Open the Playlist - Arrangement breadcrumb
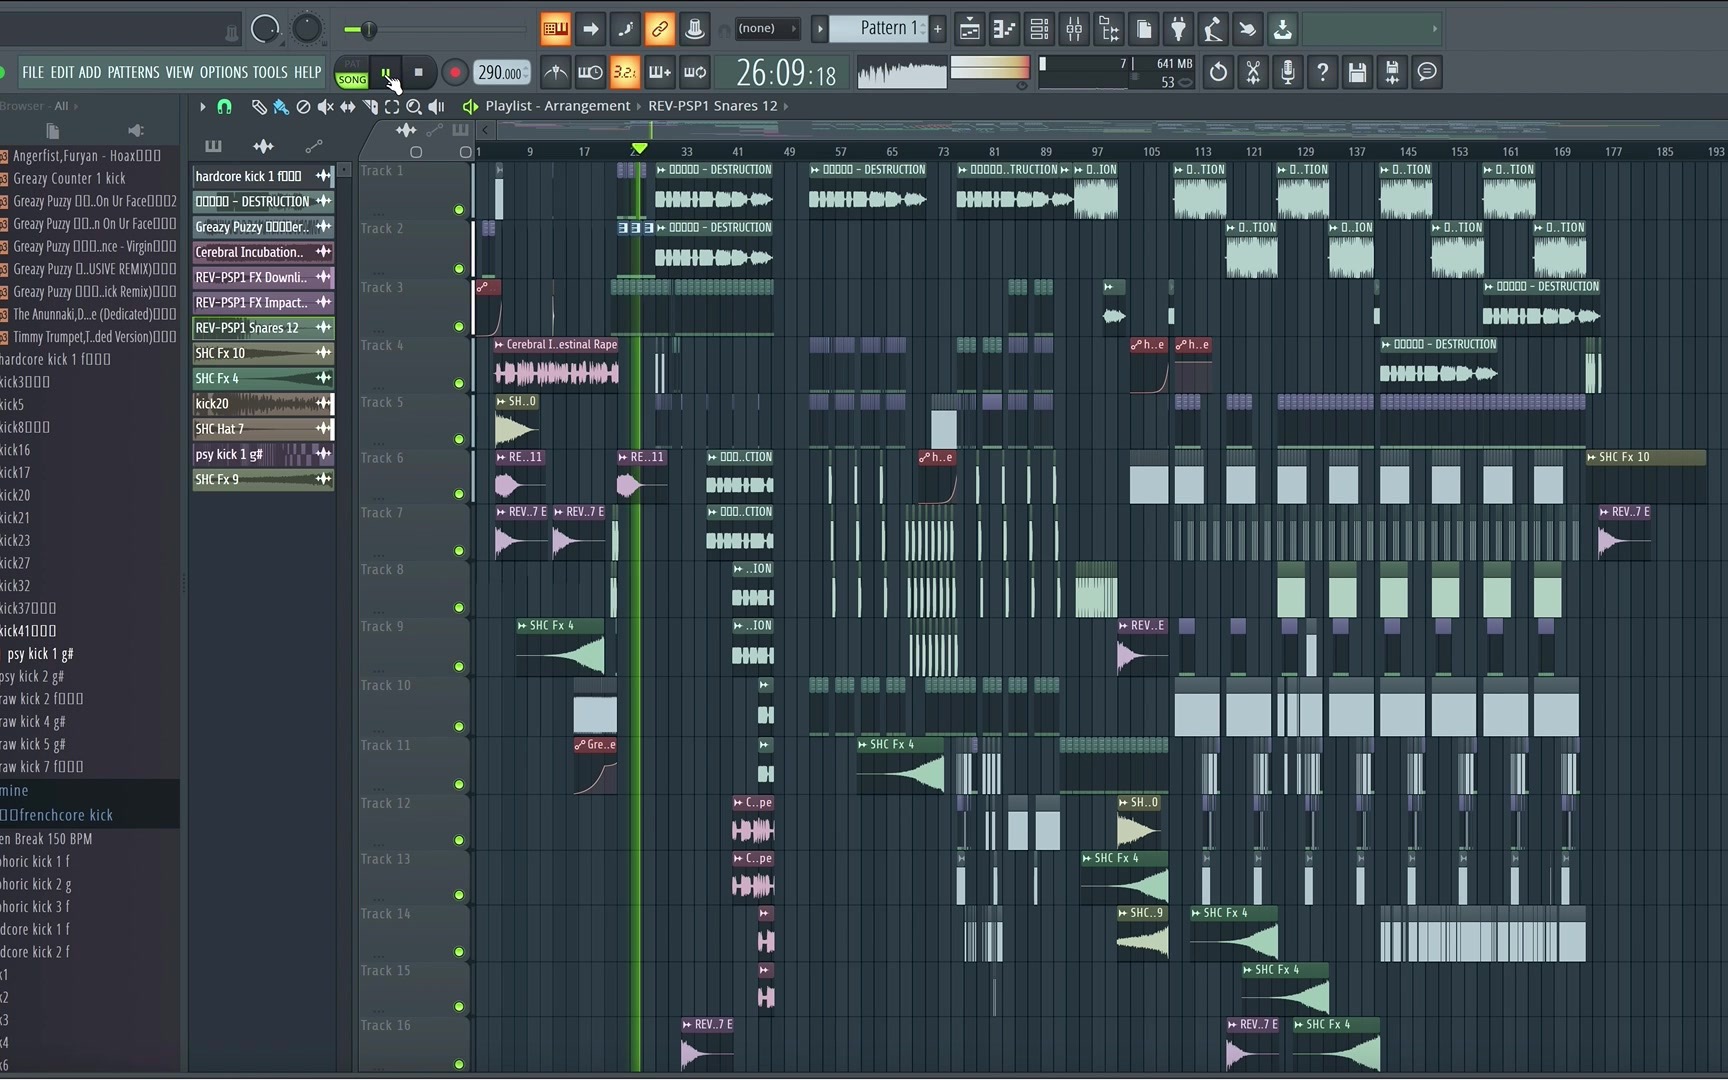The height and width of the screenshot is (1080, 1728). click(558, 106)
